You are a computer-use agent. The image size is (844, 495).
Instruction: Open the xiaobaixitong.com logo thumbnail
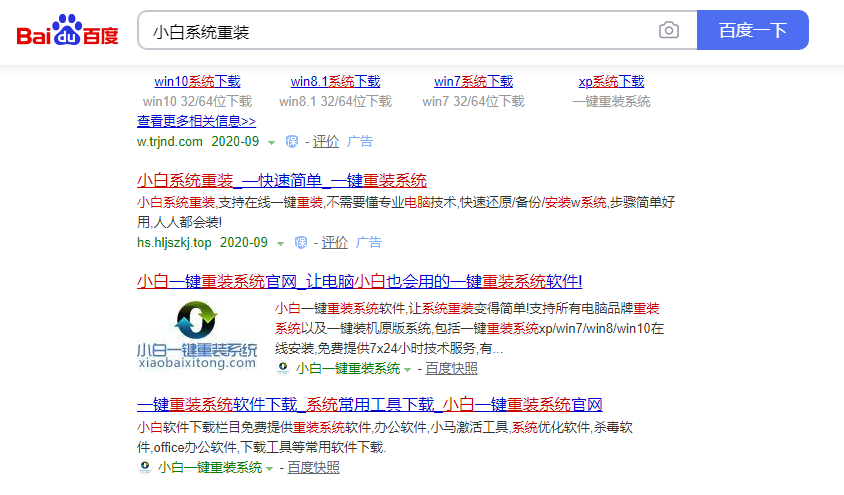click(197, 335)
